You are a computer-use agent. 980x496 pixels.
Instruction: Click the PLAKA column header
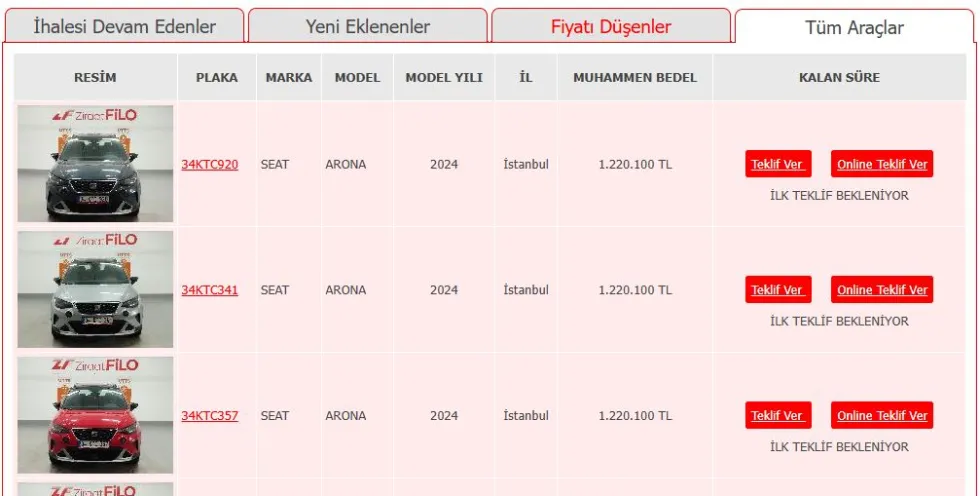point(217,77)
